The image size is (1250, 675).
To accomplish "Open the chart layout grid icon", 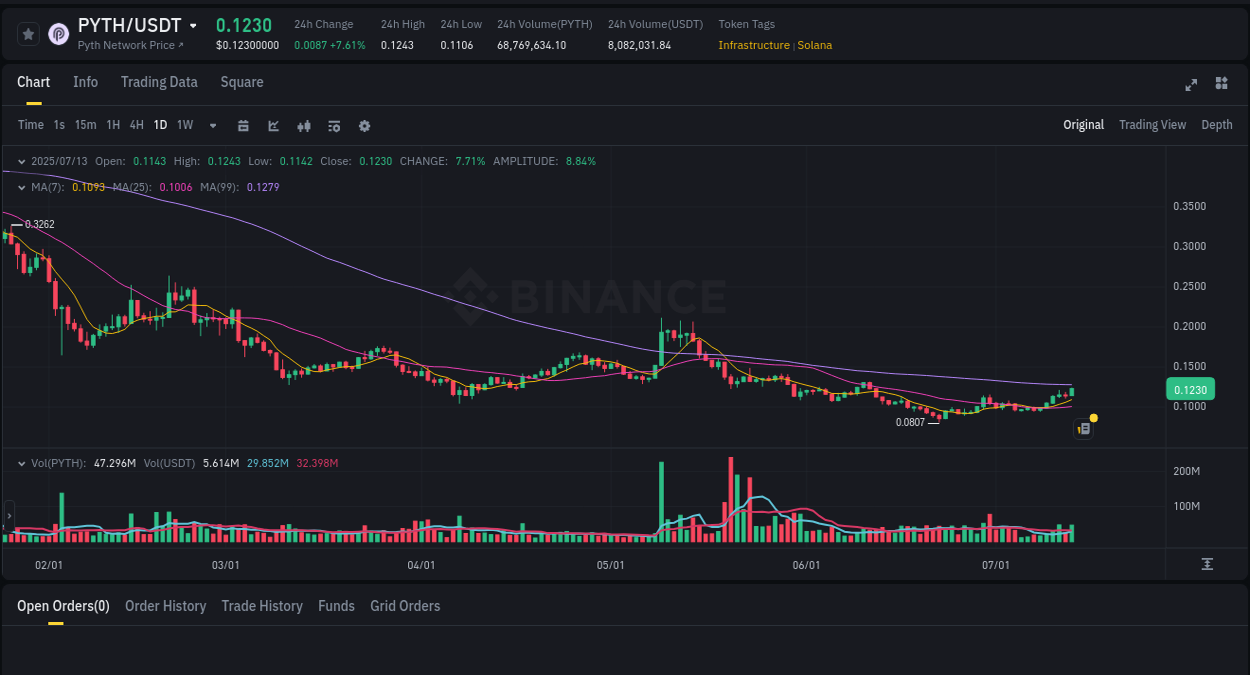I will click(x=1221, y=85).
